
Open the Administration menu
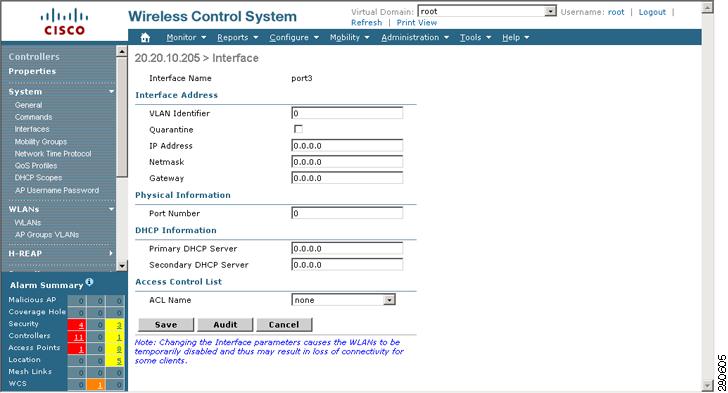pyautogui.click(x=415, y=37)
